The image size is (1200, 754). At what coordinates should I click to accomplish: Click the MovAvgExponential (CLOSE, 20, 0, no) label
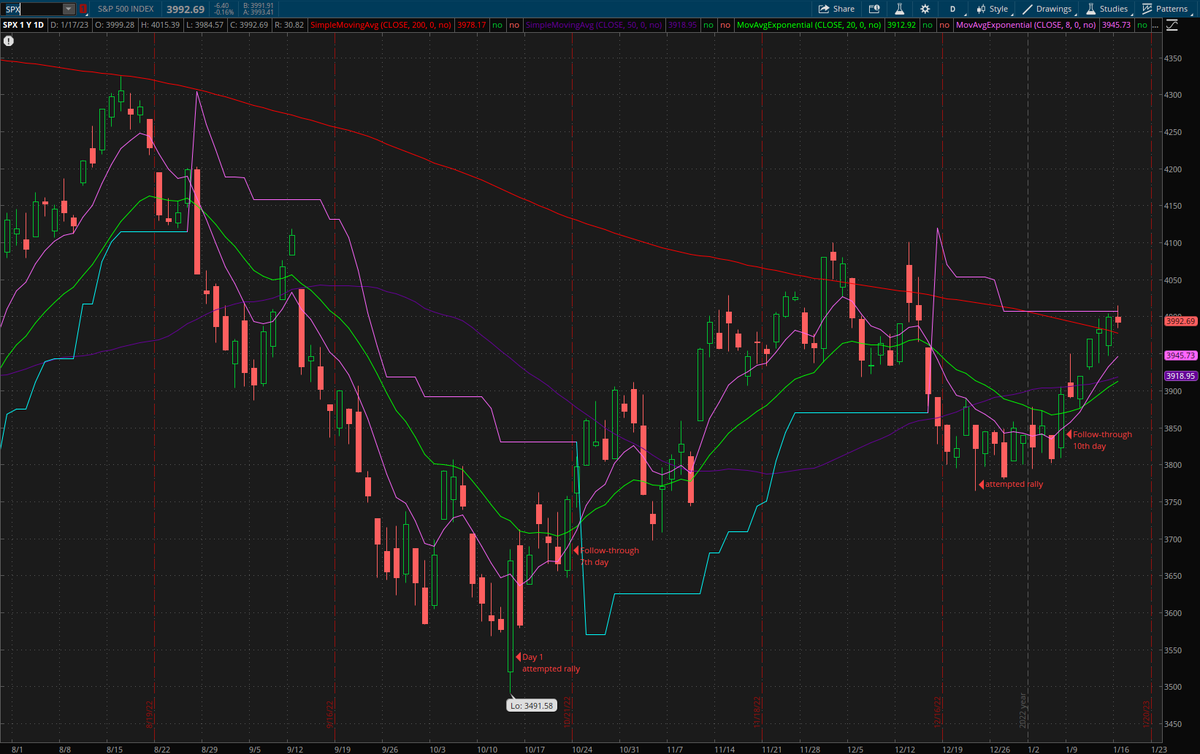coord(809,24)
